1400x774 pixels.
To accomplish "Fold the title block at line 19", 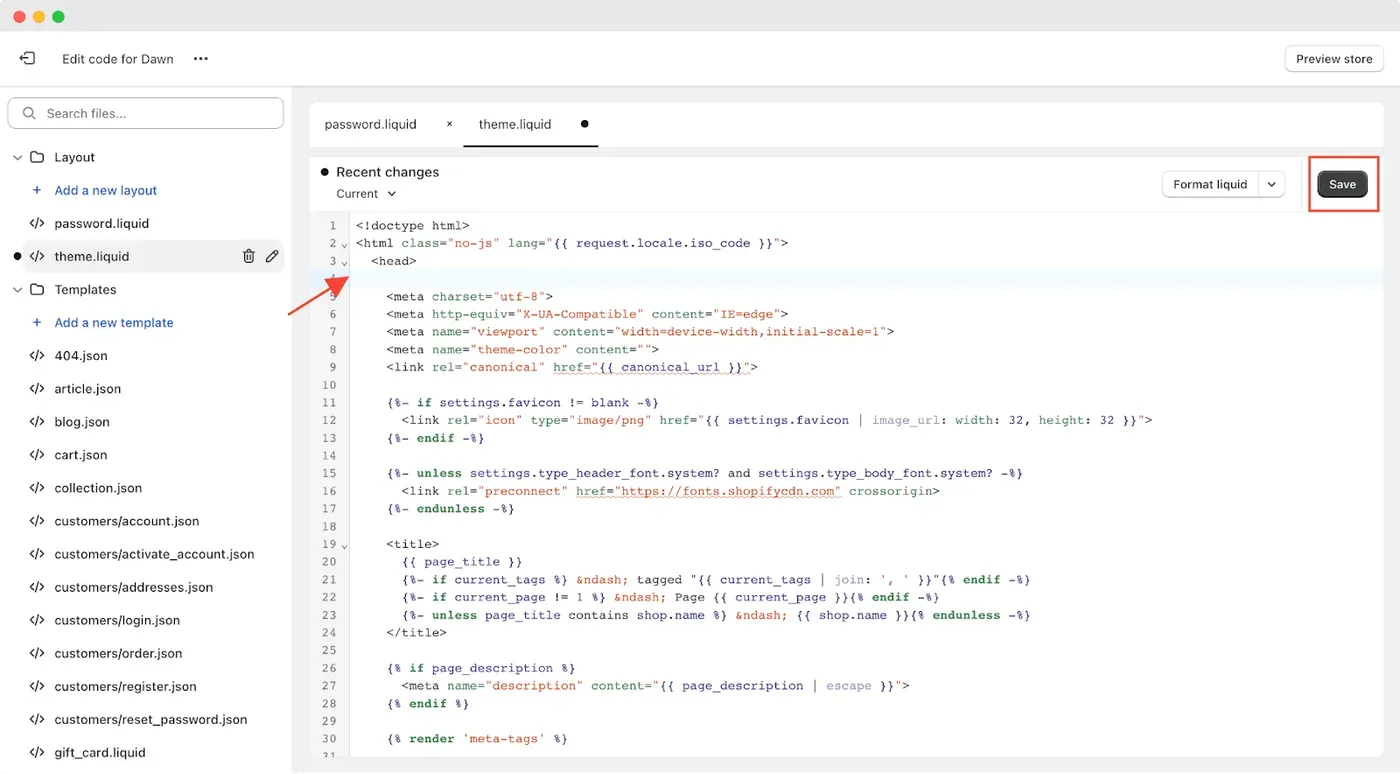I will tap(345, 546).
